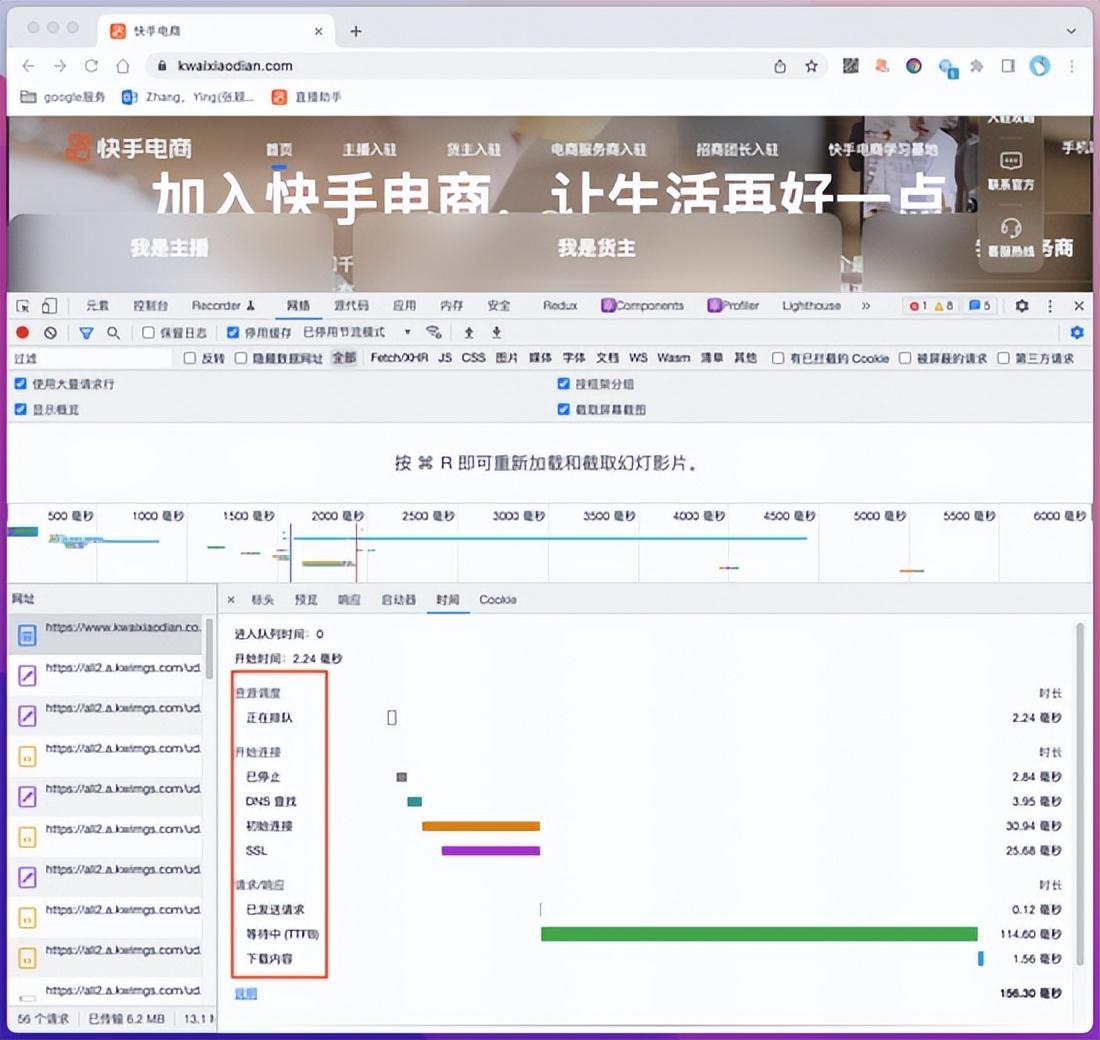Click the 我是货主 card on page
Screen dimensions: 1100x1040
(596, 248)
